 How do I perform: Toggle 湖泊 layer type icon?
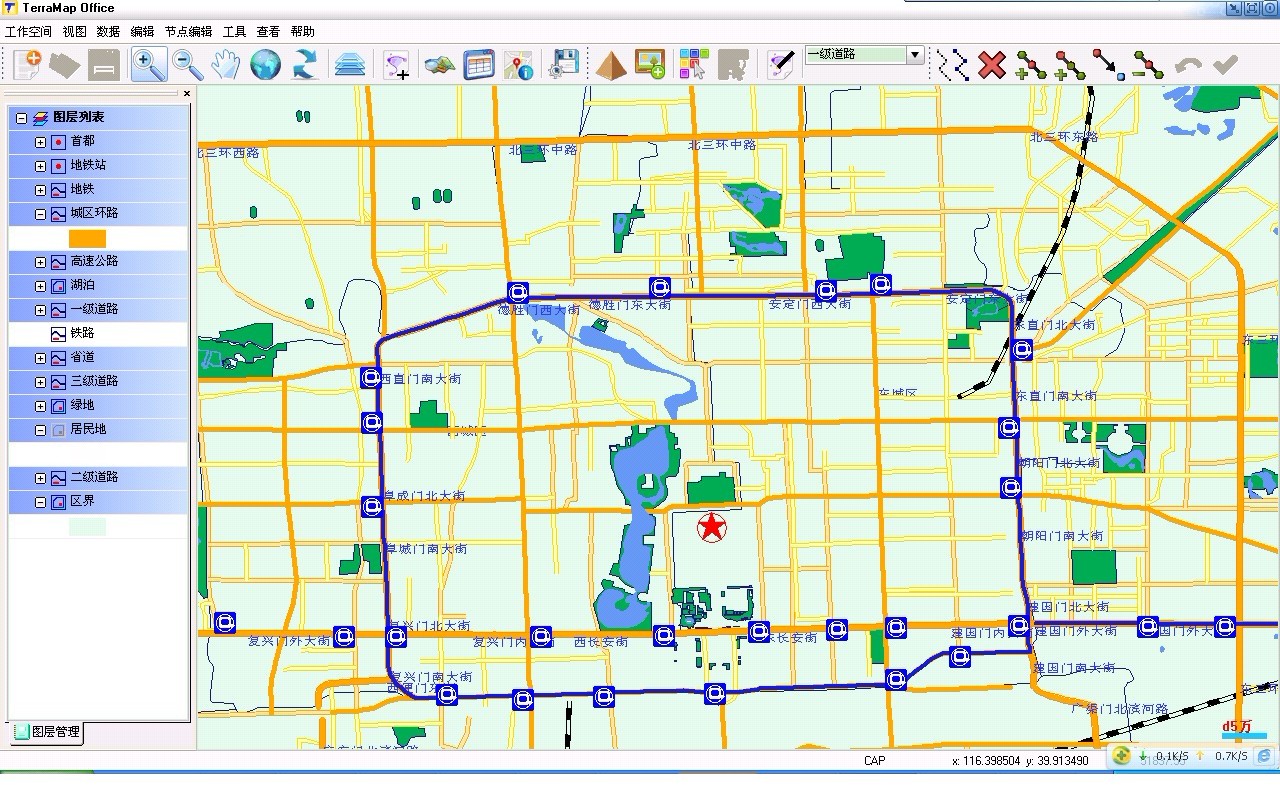coord(58,286)
